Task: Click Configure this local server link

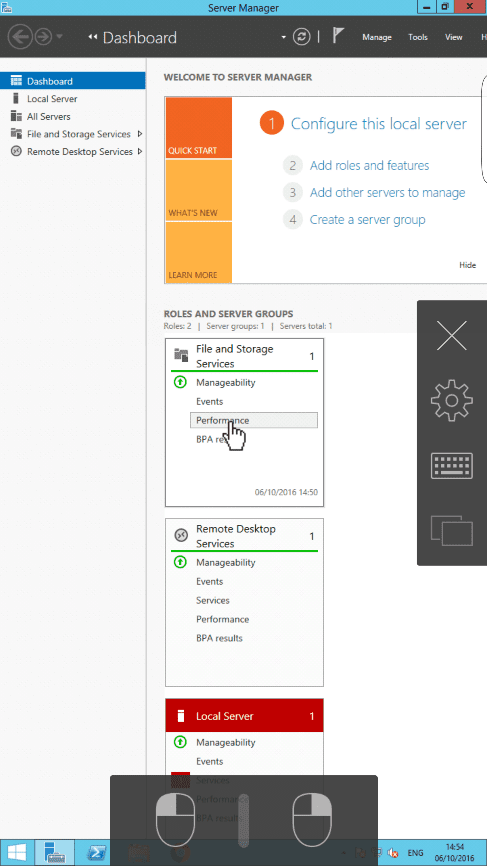Action: (379, 124)
